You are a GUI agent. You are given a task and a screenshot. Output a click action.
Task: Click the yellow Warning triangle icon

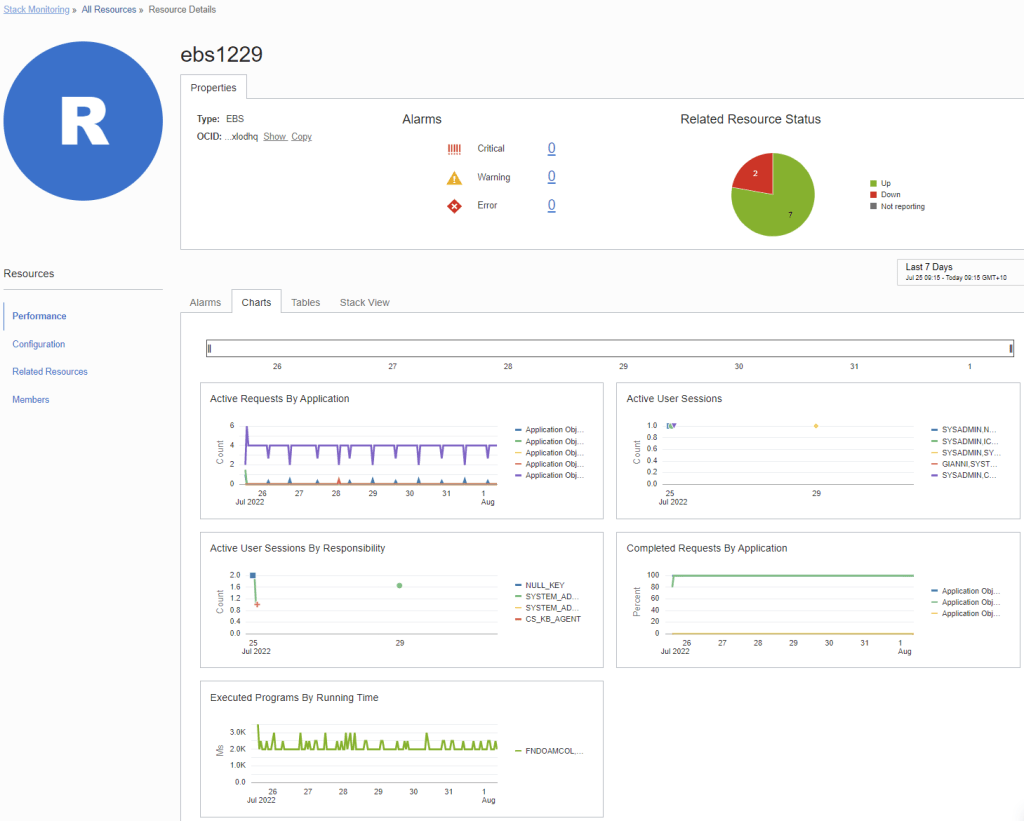coord(454,178)
